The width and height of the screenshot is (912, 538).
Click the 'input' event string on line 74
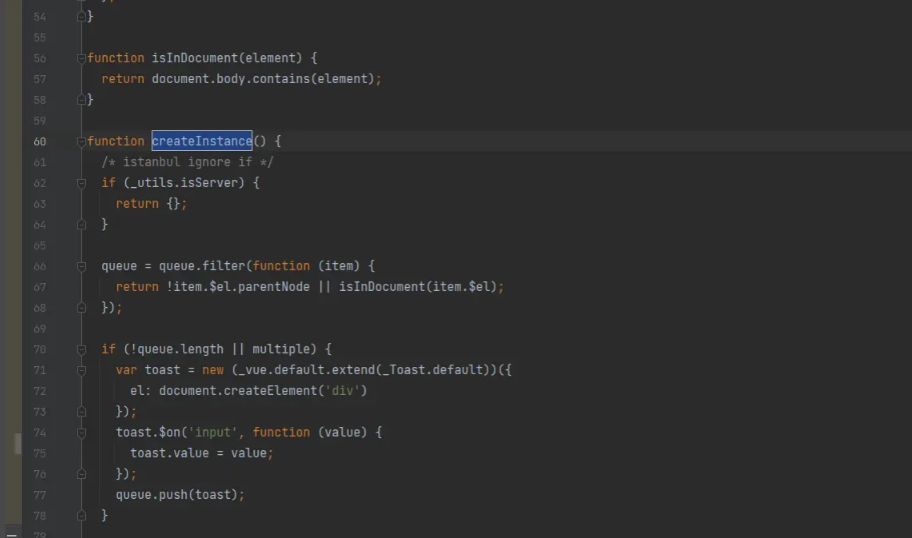coord(212,432)
